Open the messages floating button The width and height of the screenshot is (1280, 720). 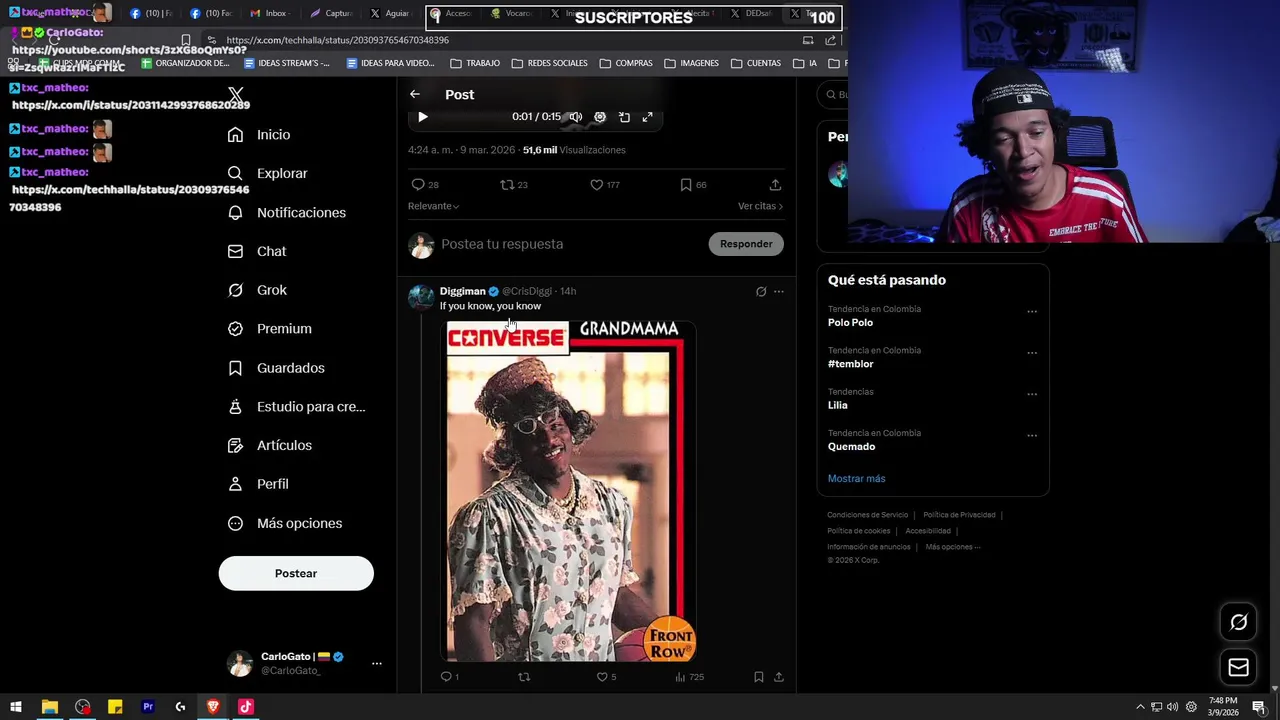[1238, 667]
